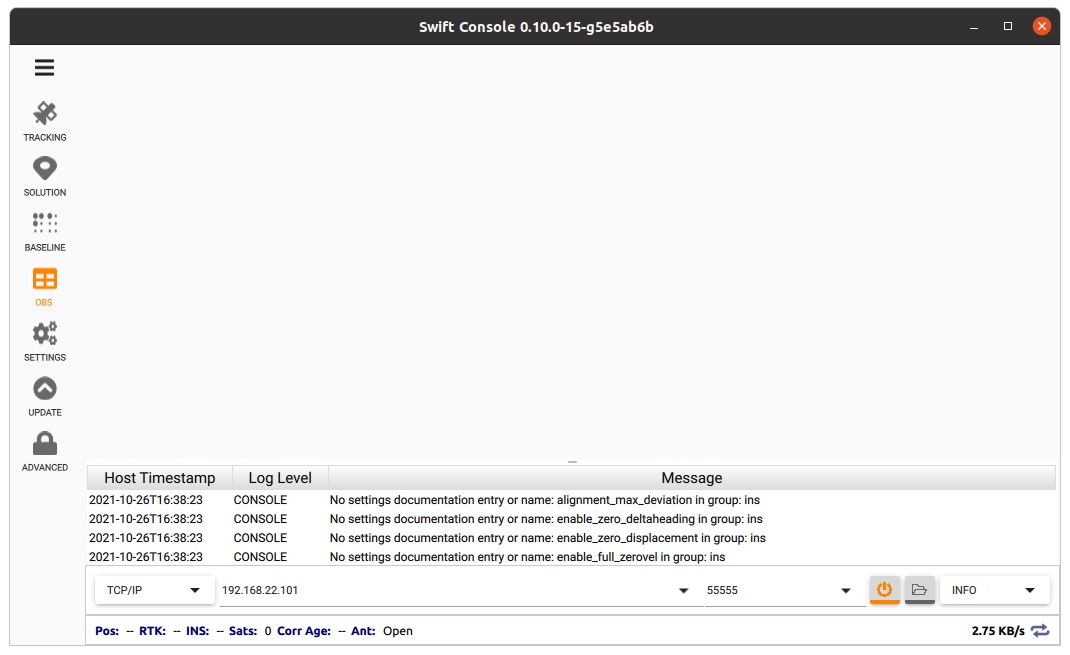Click the INS status label
Viewport: 1070px width, 655px height.
tap(197, 631)
